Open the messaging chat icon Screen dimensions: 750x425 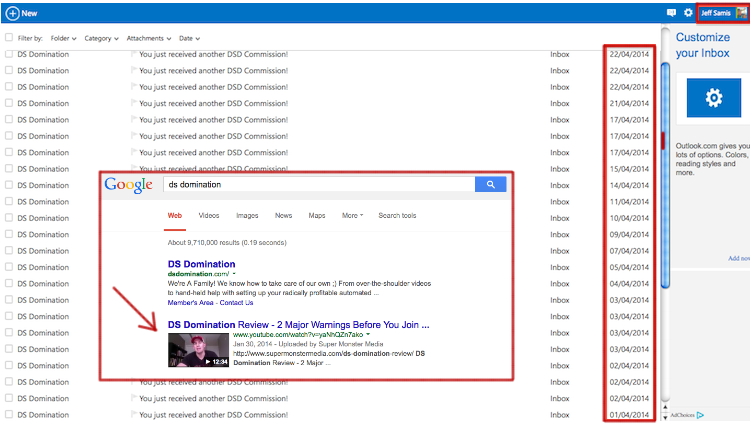(x=672, y=13)
